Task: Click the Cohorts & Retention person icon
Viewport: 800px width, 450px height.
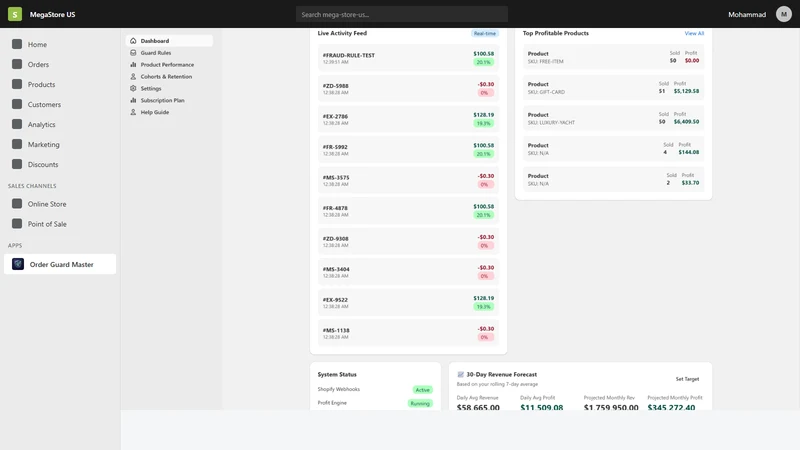Action: [x=133, y=77]
